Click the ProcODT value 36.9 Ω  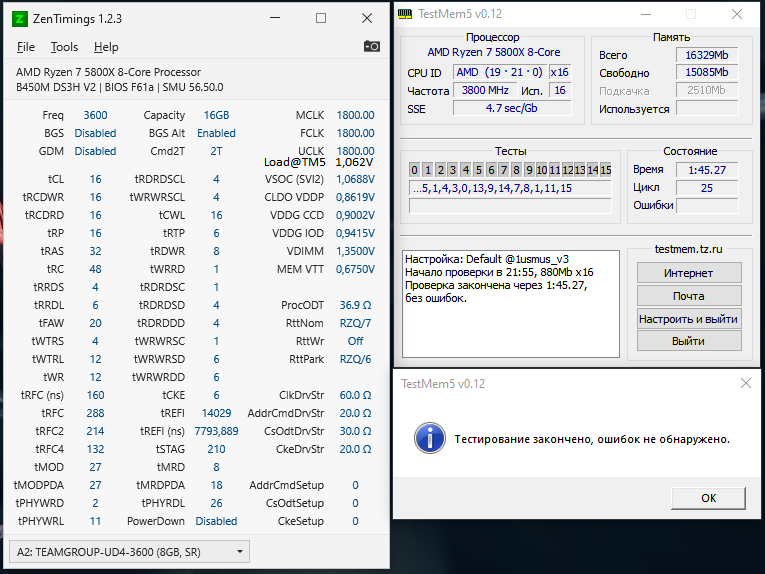[x=355, y=305]
